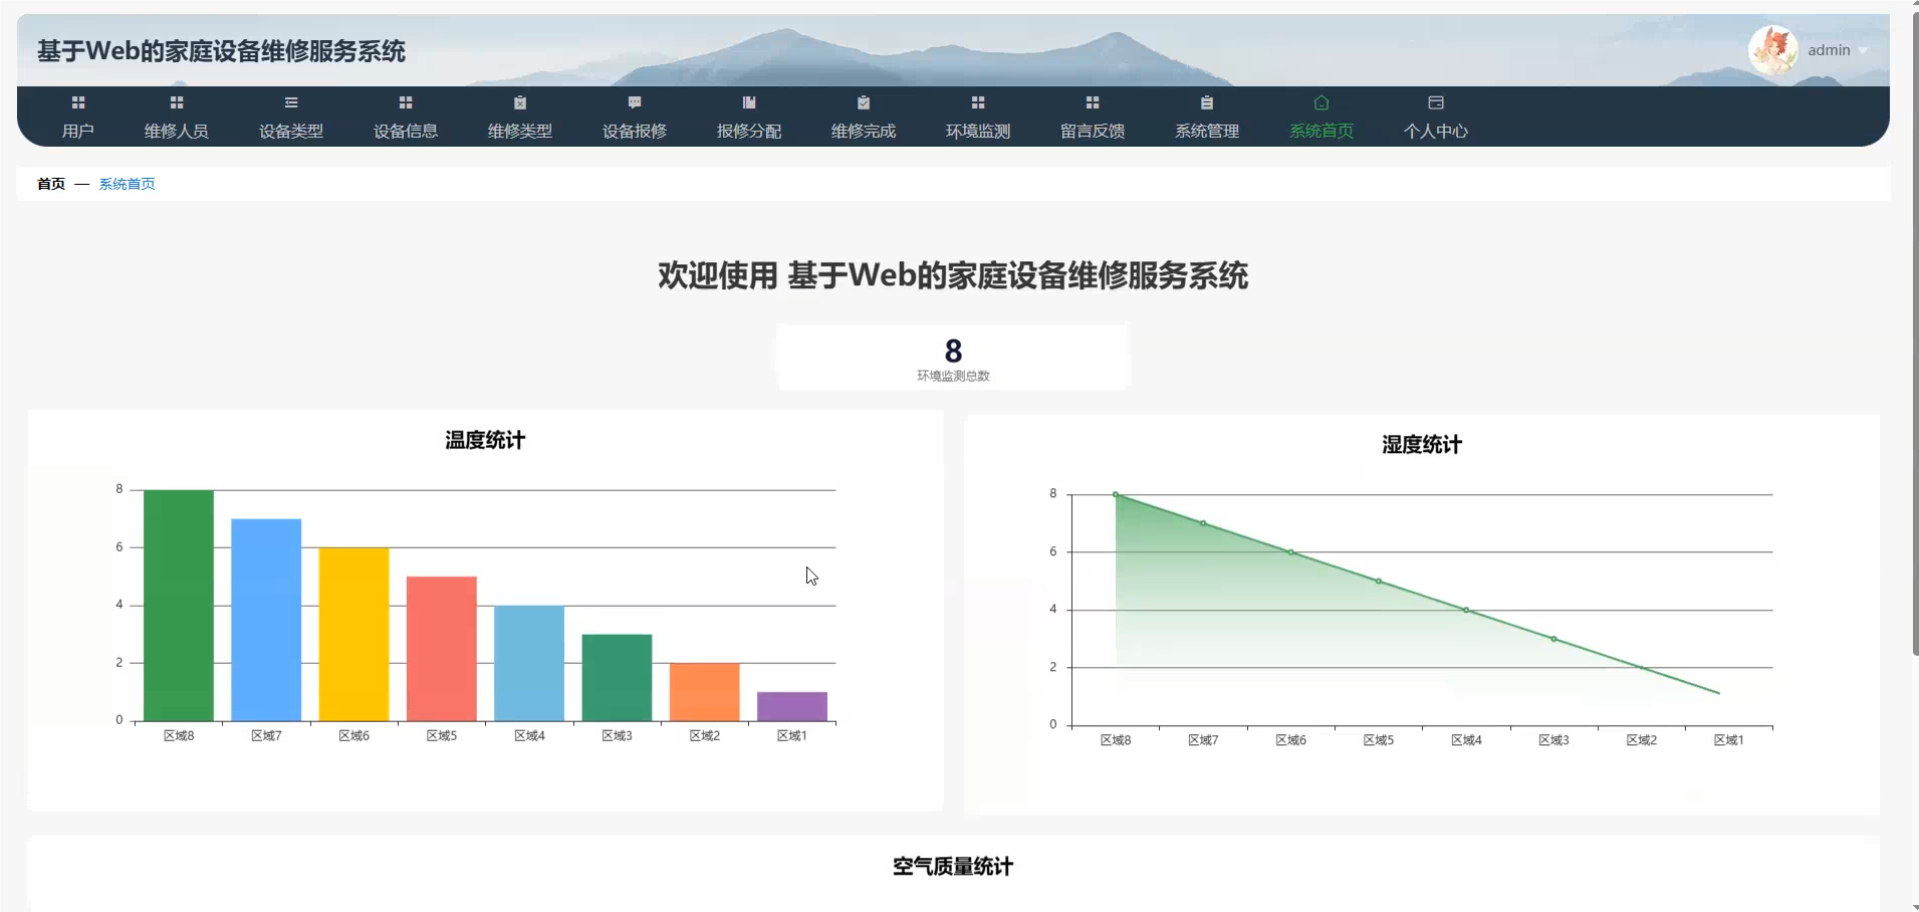Open the 用户 menu
The image size is (1919, 912).
pyautogui.click(x=78, y=131)
